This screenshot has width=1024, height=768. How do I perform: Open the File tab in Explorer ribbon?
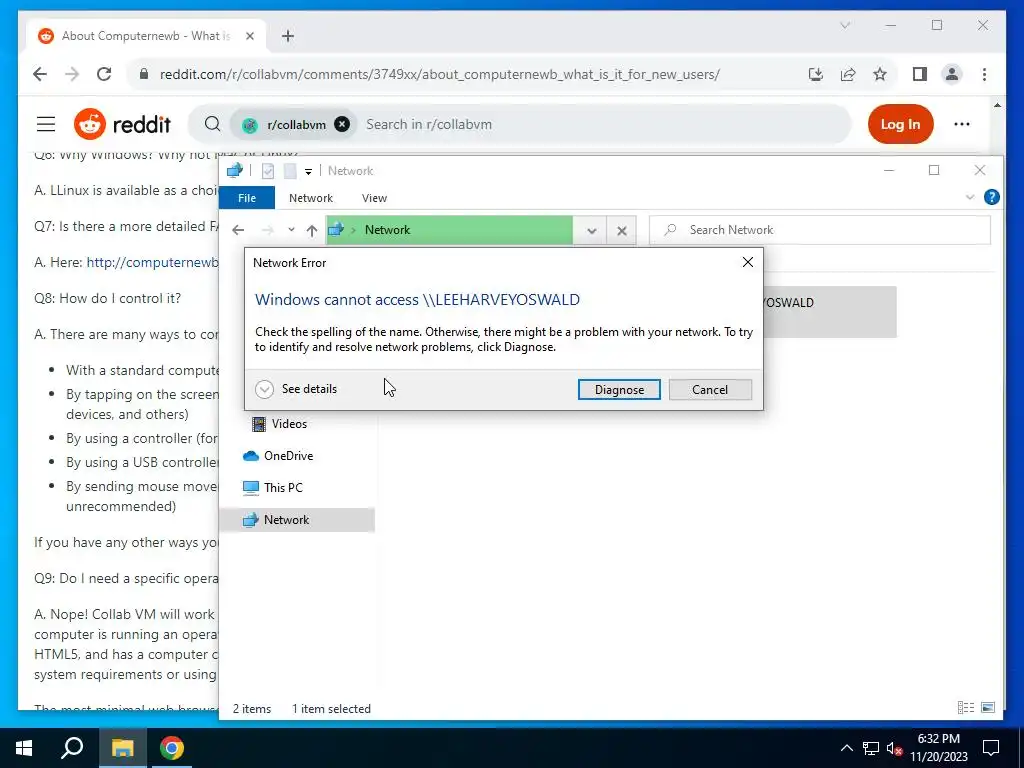(247, 198)
